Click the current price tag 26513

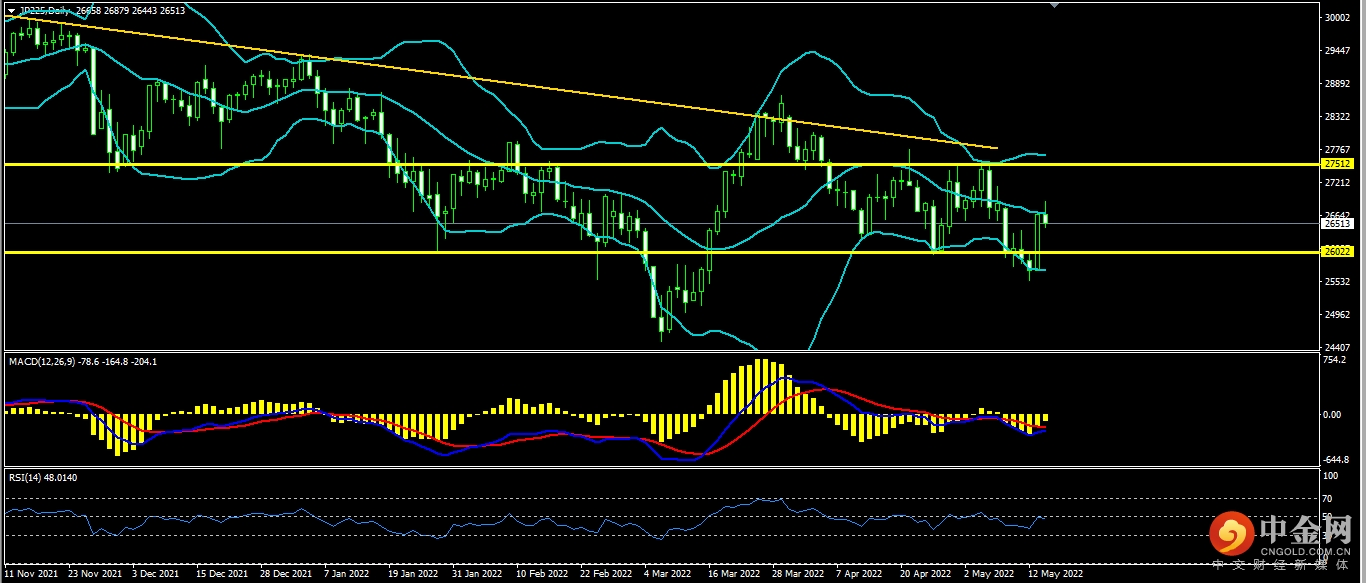(x=1336, y=224)
